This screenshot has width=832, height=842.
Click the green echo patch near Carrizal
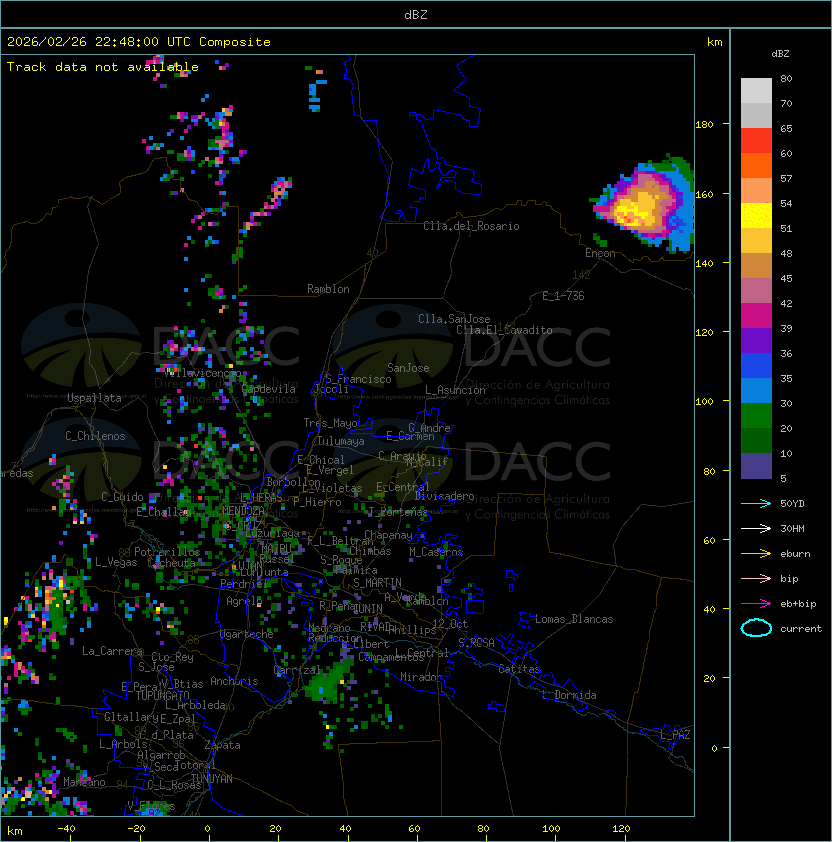(x=328, y=681)
